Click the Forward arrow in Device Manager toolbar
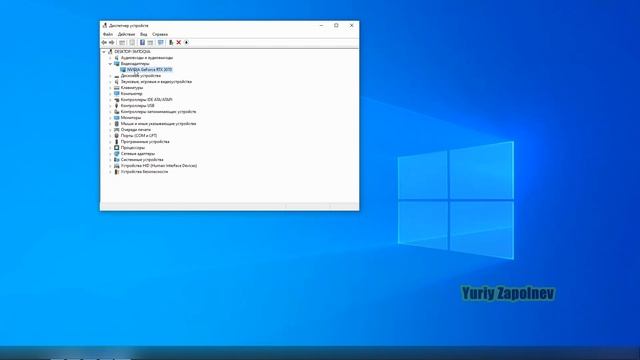Image resolution: width=640 pixels, height=360 pixels. [111, 42]
